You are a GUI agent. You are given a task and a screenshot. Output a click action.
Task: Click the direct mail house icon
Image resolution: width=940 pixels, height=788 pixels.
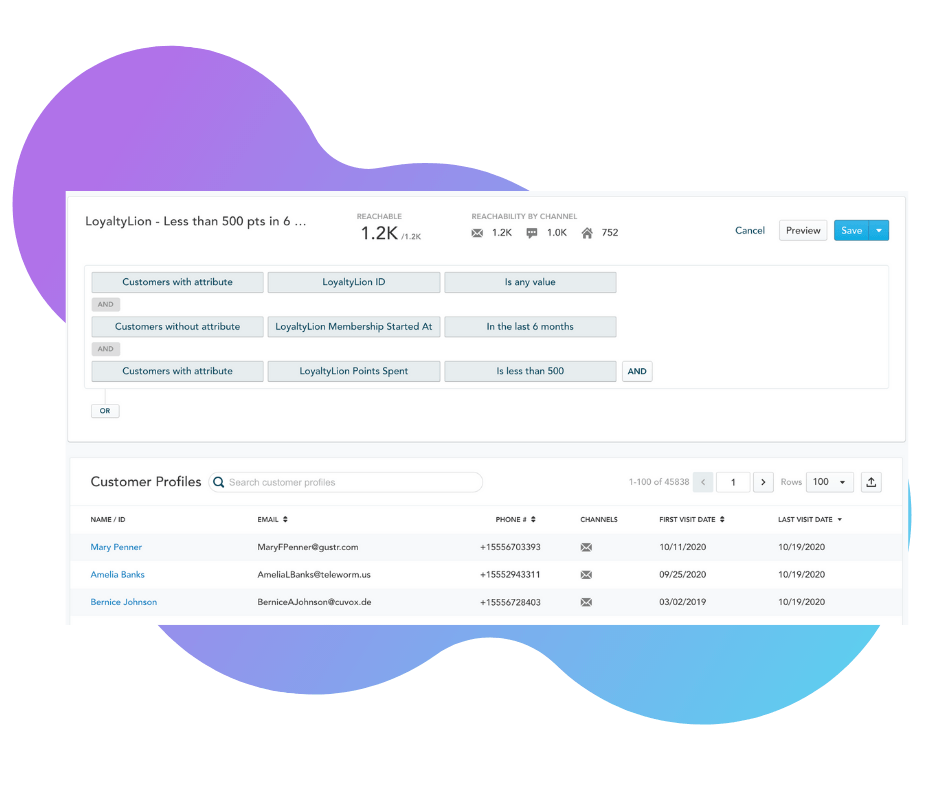[587, 233]
